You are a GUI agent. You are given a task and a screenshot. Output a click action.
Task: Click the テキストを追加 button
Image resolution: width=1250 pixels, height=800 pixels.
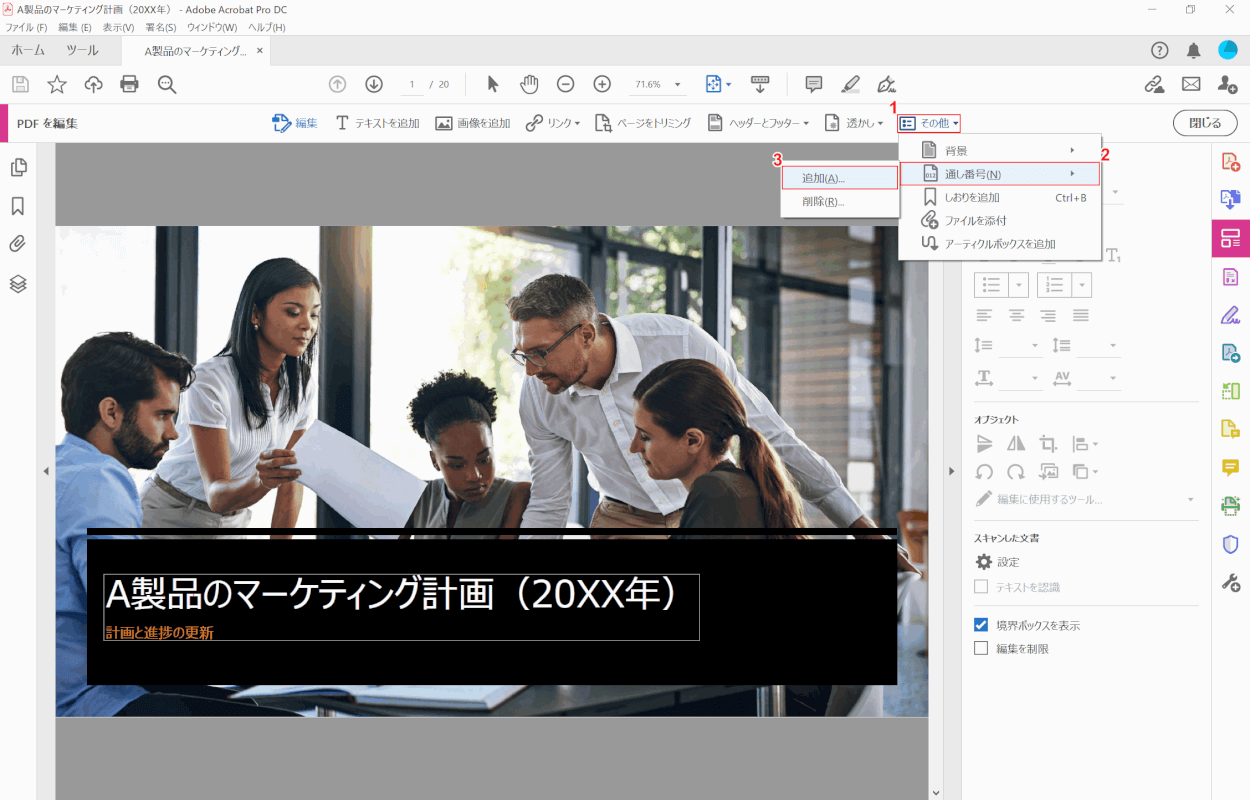377,123
